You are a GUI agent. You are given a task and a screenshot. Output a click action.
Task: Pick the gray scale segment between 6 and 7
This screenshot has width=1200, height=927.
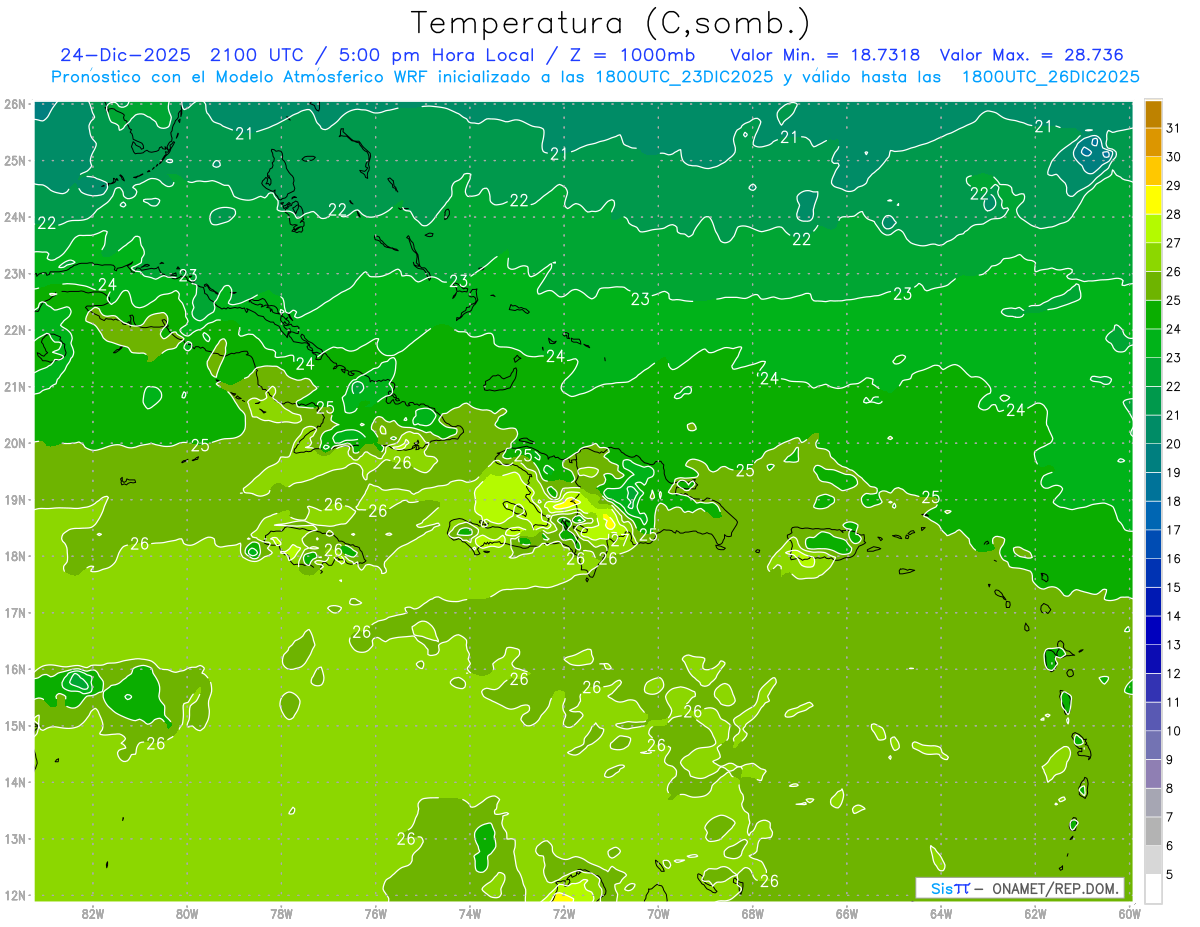click(x=1153, y=831)
